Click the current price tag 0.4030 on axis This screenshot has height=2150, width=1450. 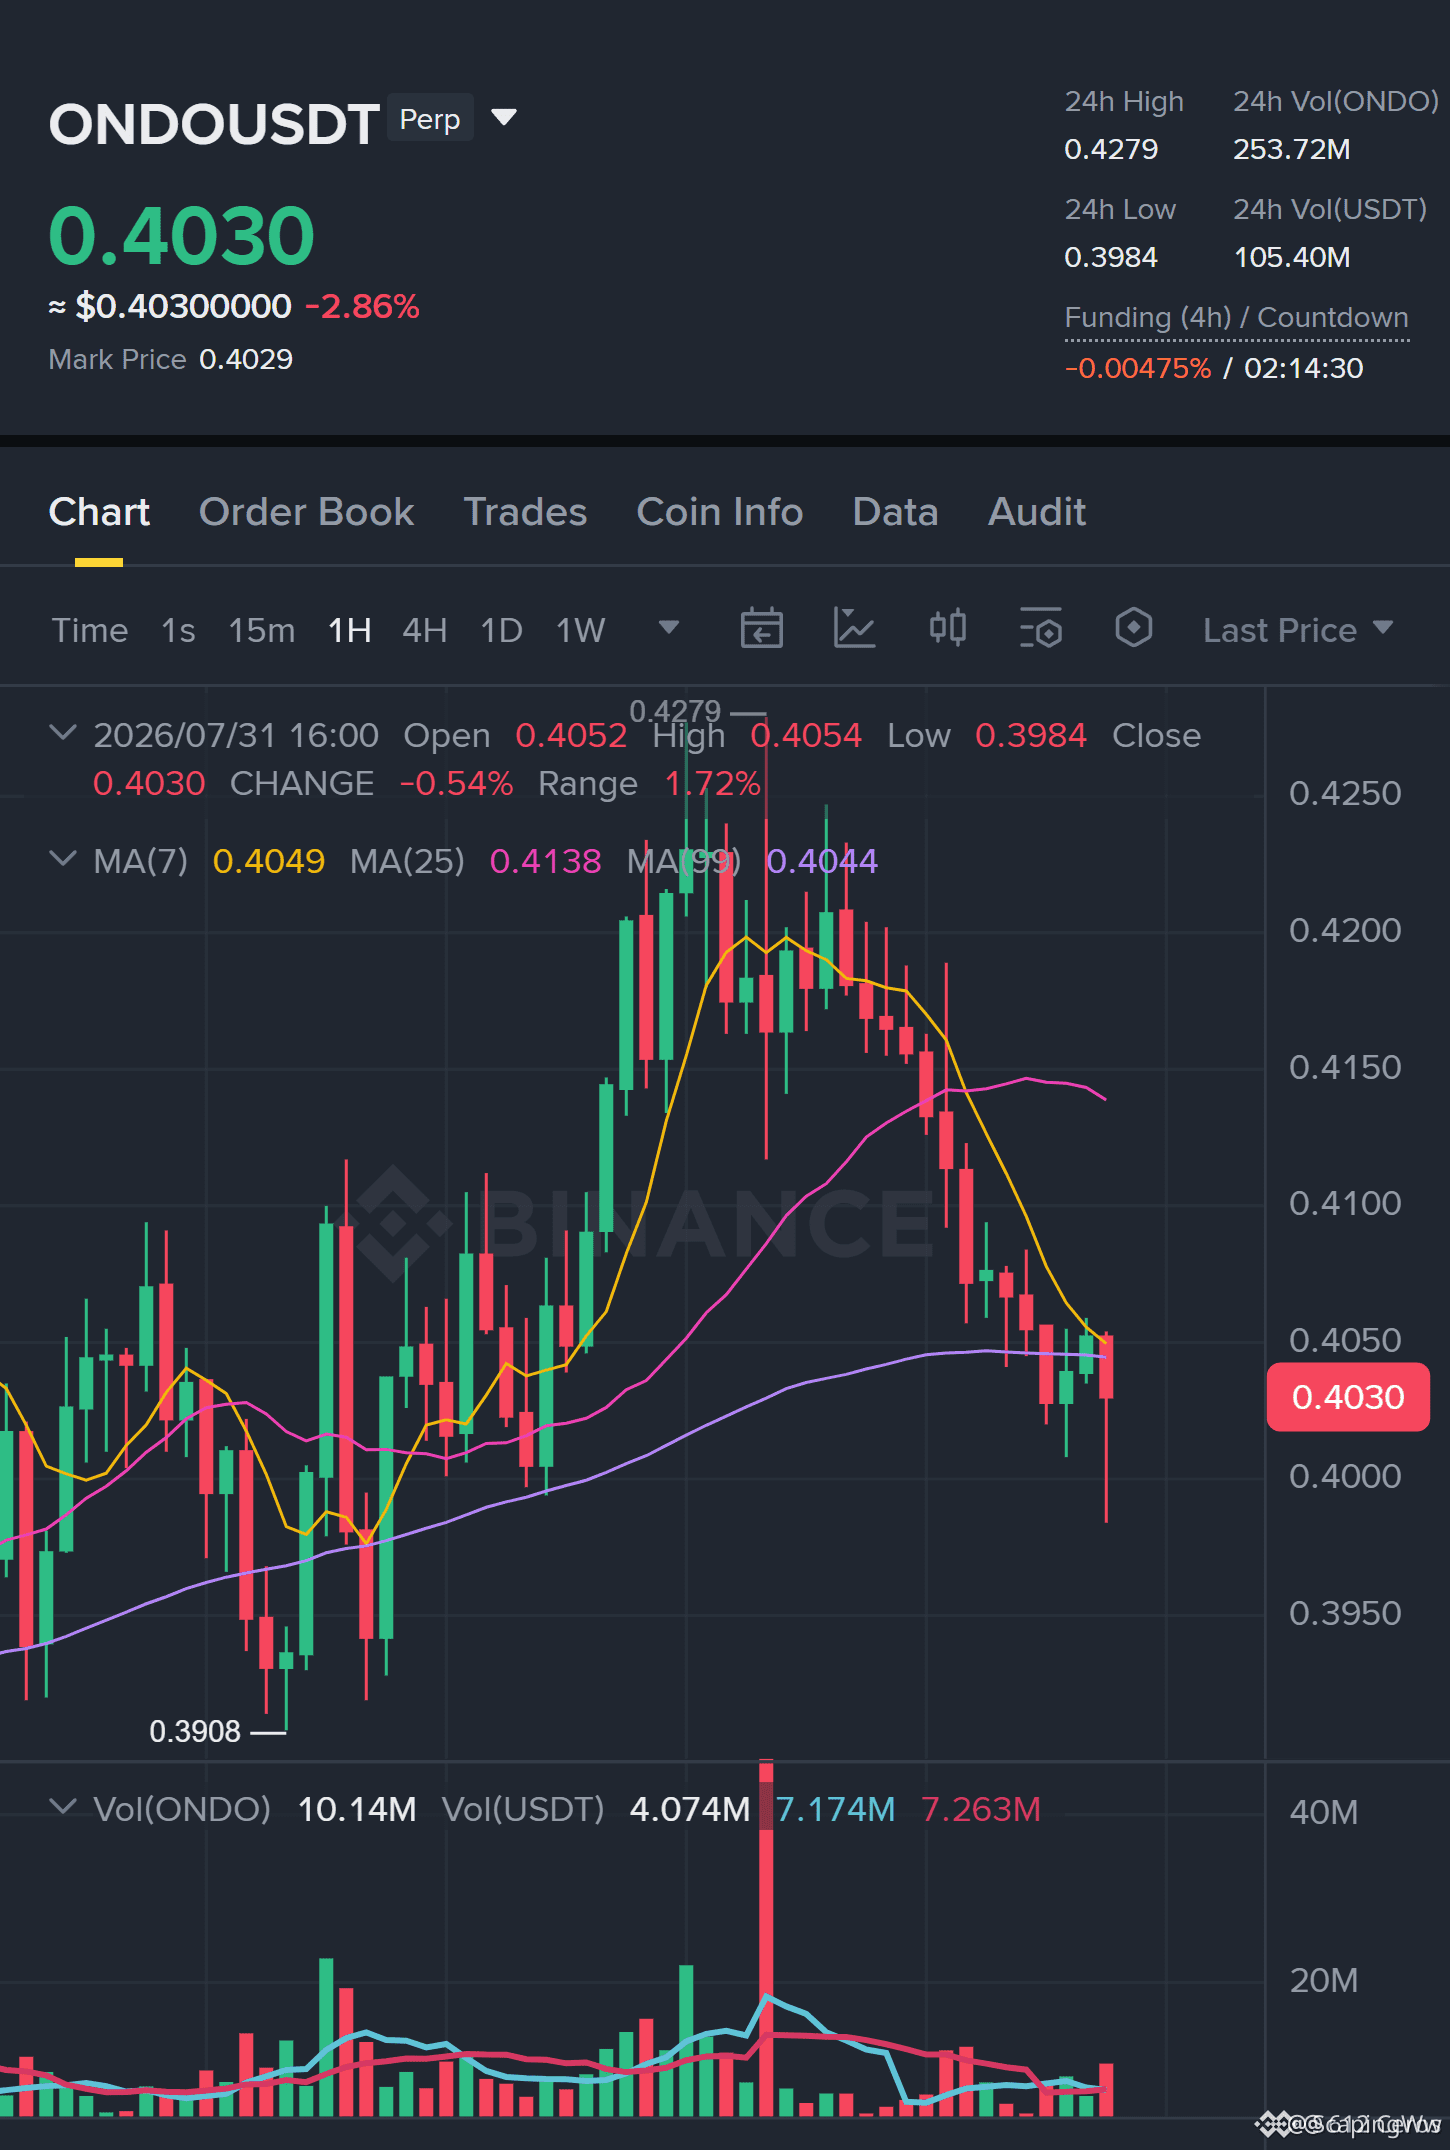tap(1348, 1397)
